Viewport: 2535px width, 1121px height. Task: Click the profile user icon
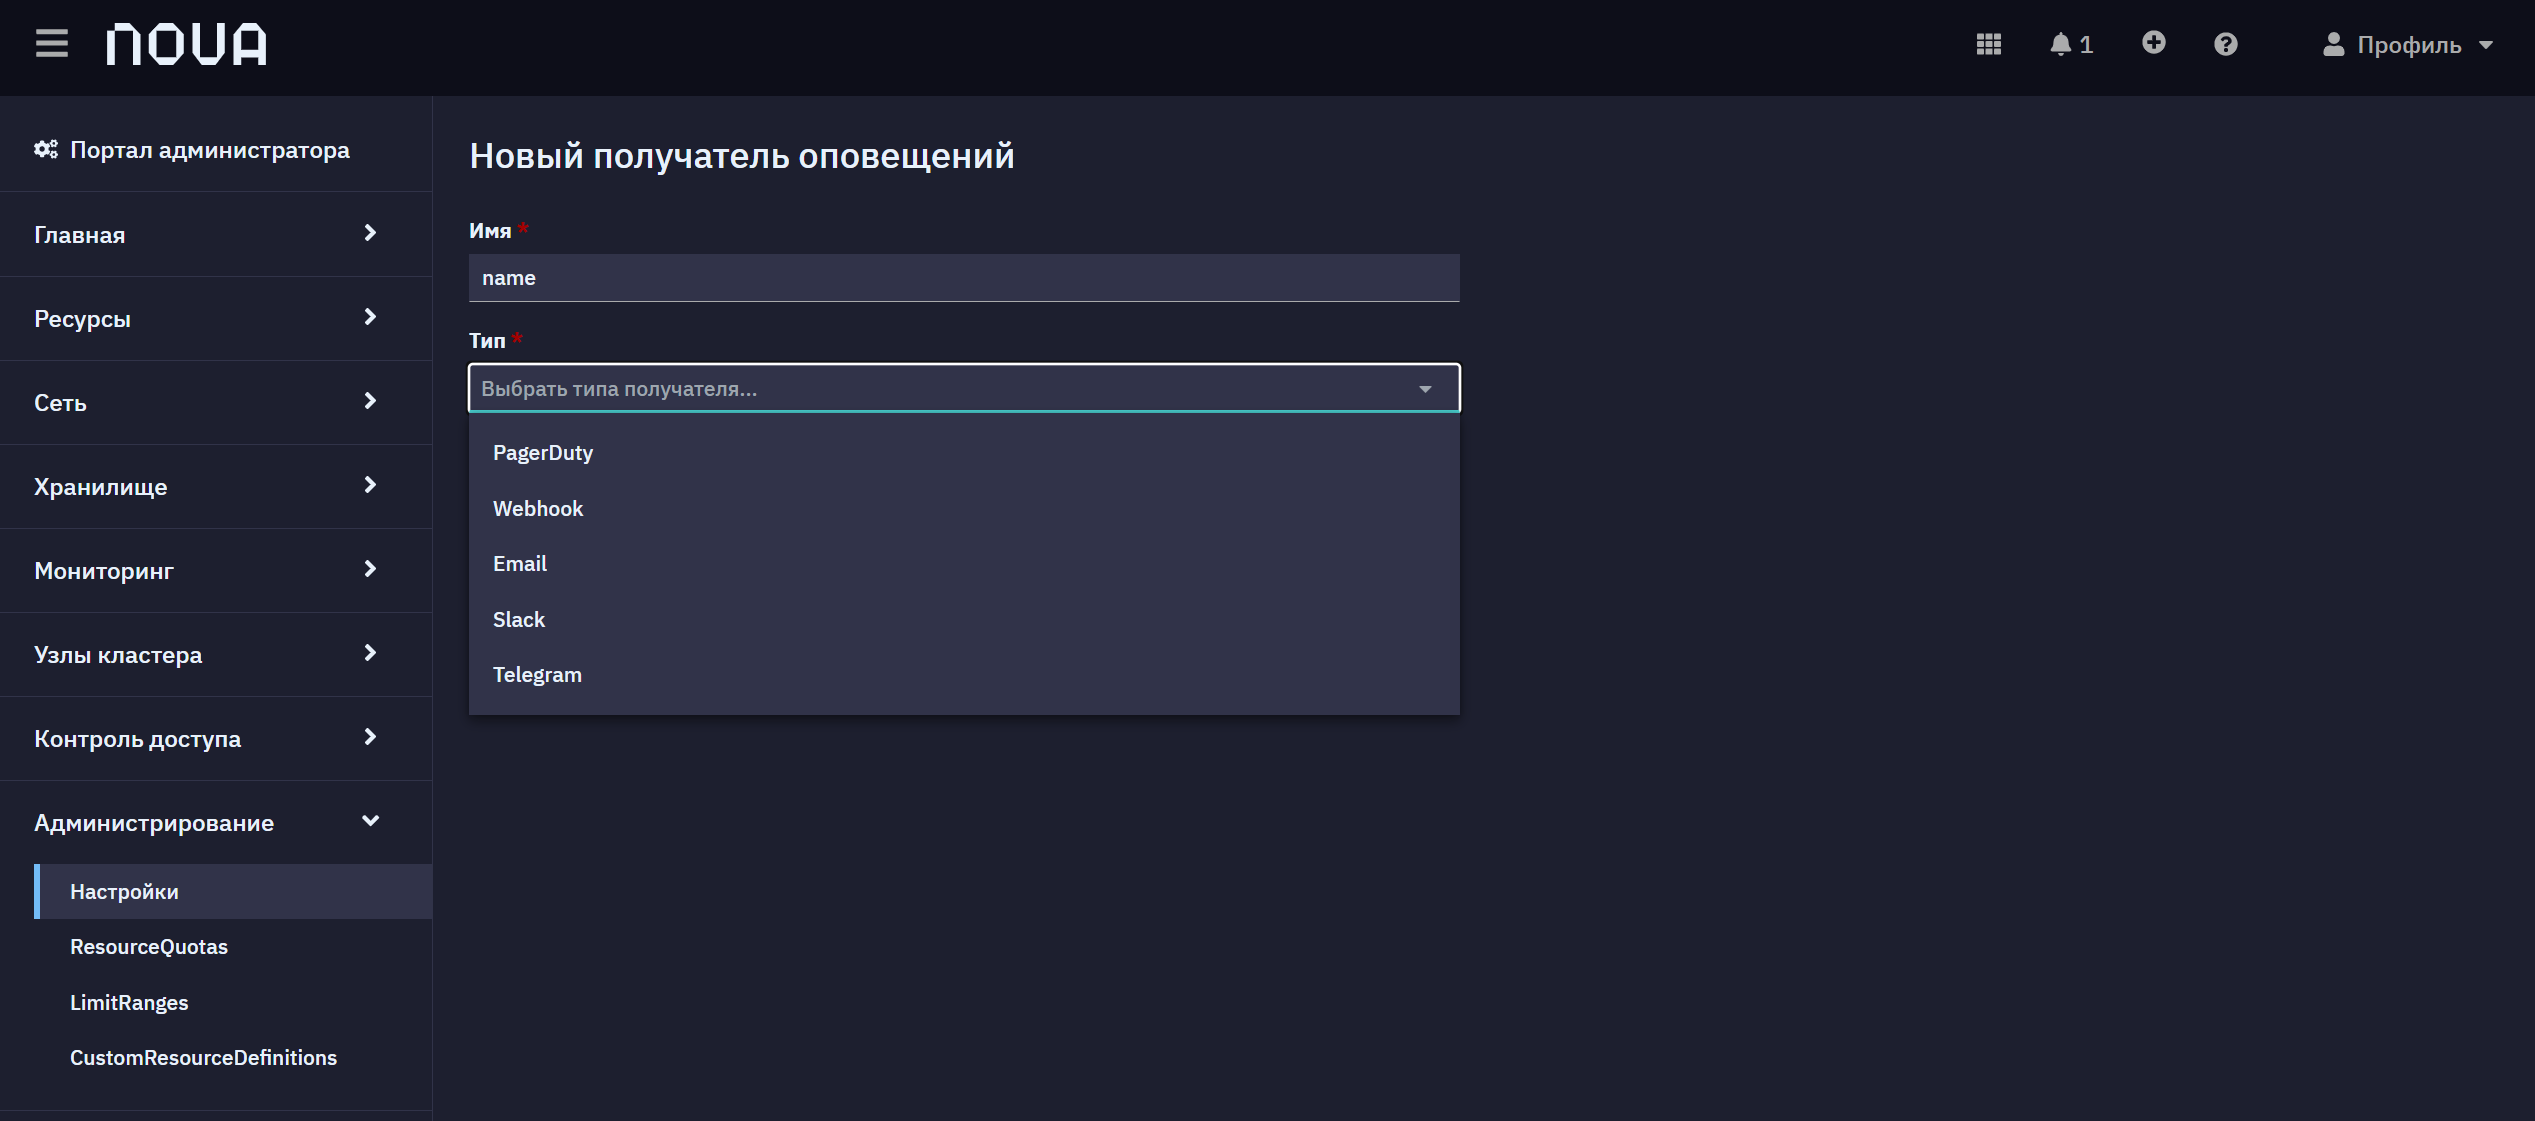click(2333, 44)
